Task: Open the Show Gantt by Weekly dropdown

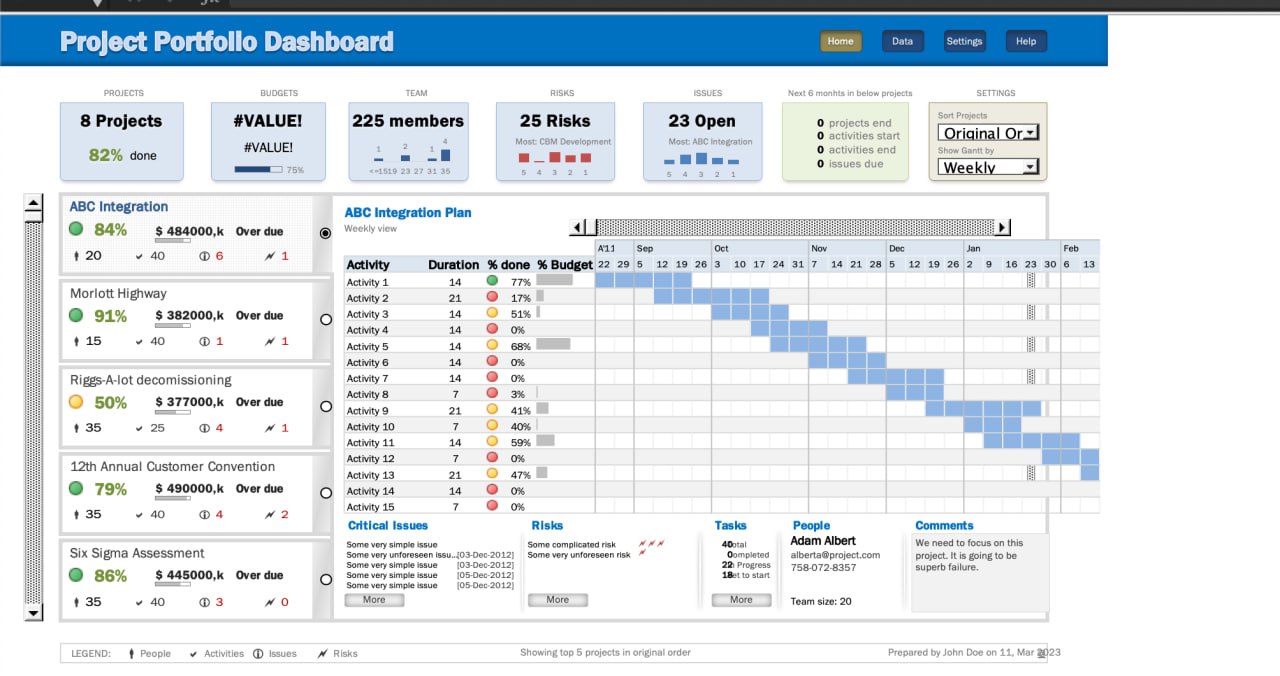Action: [x=989, y=167]
